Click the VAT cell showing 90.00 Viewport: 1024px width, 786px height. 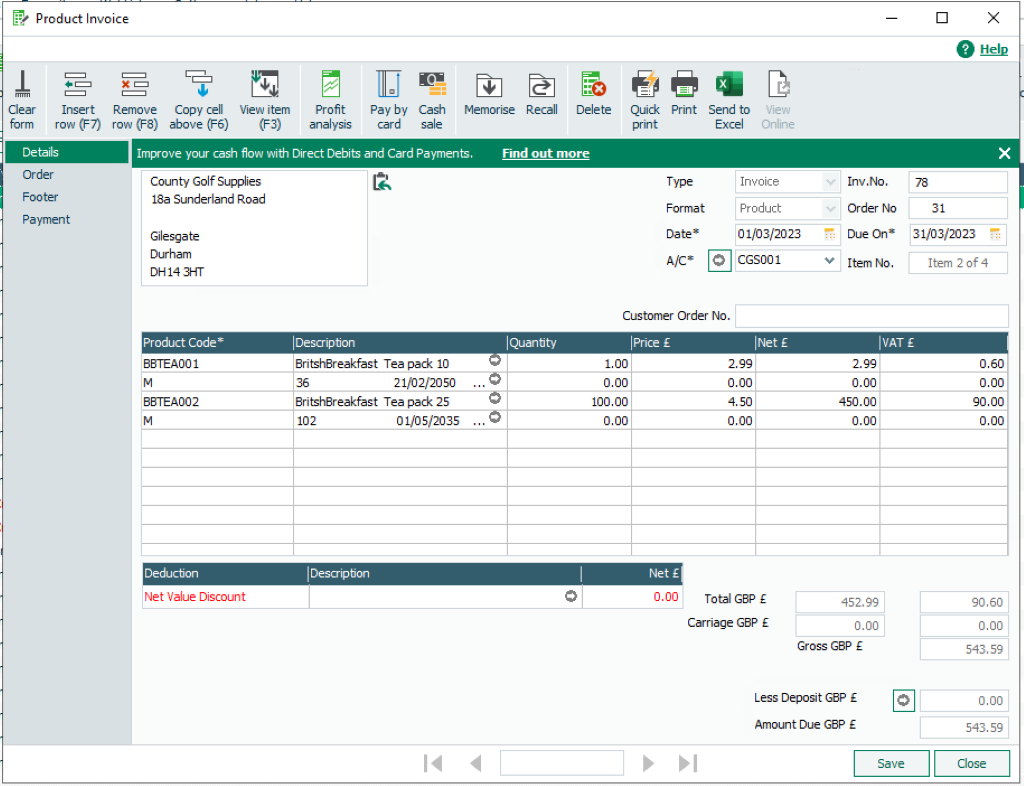point(943,401)
